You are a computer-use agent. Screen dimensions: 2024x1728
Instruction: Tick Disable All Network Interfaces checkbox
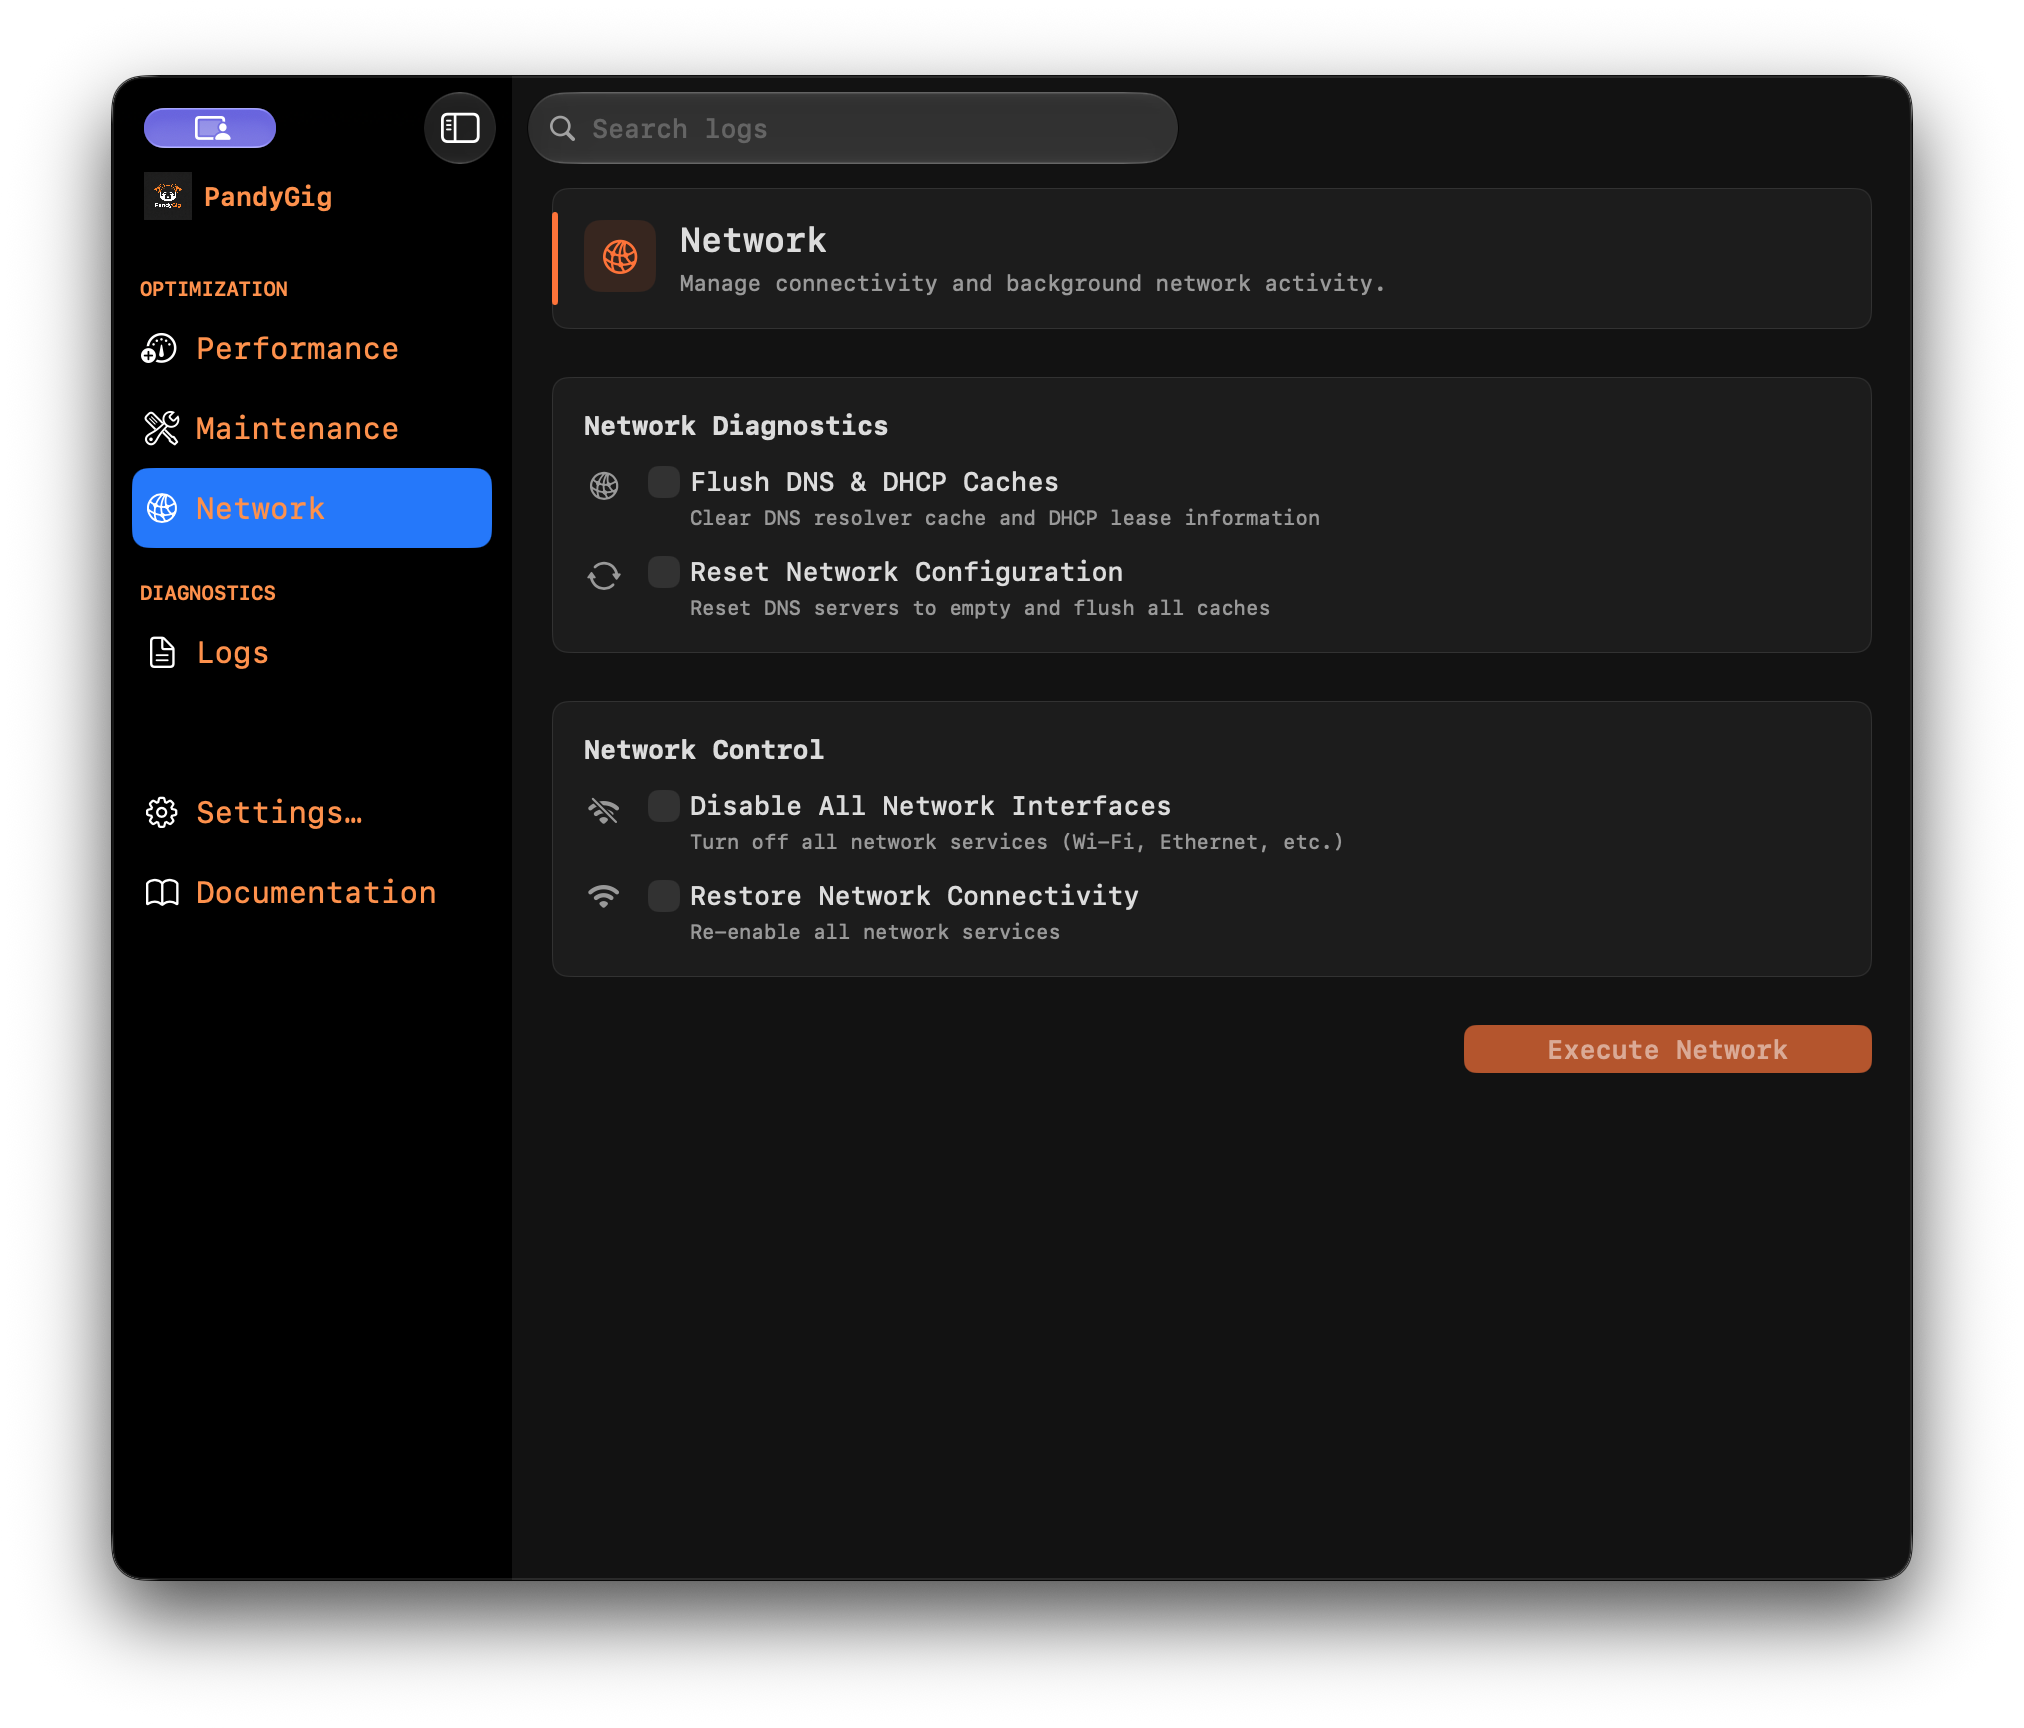click(664, 806)
